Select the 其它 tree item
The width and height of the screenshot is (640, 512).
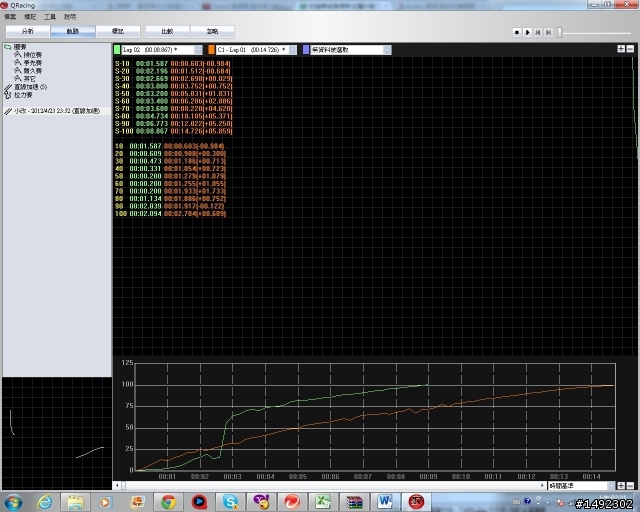point(29,79)
